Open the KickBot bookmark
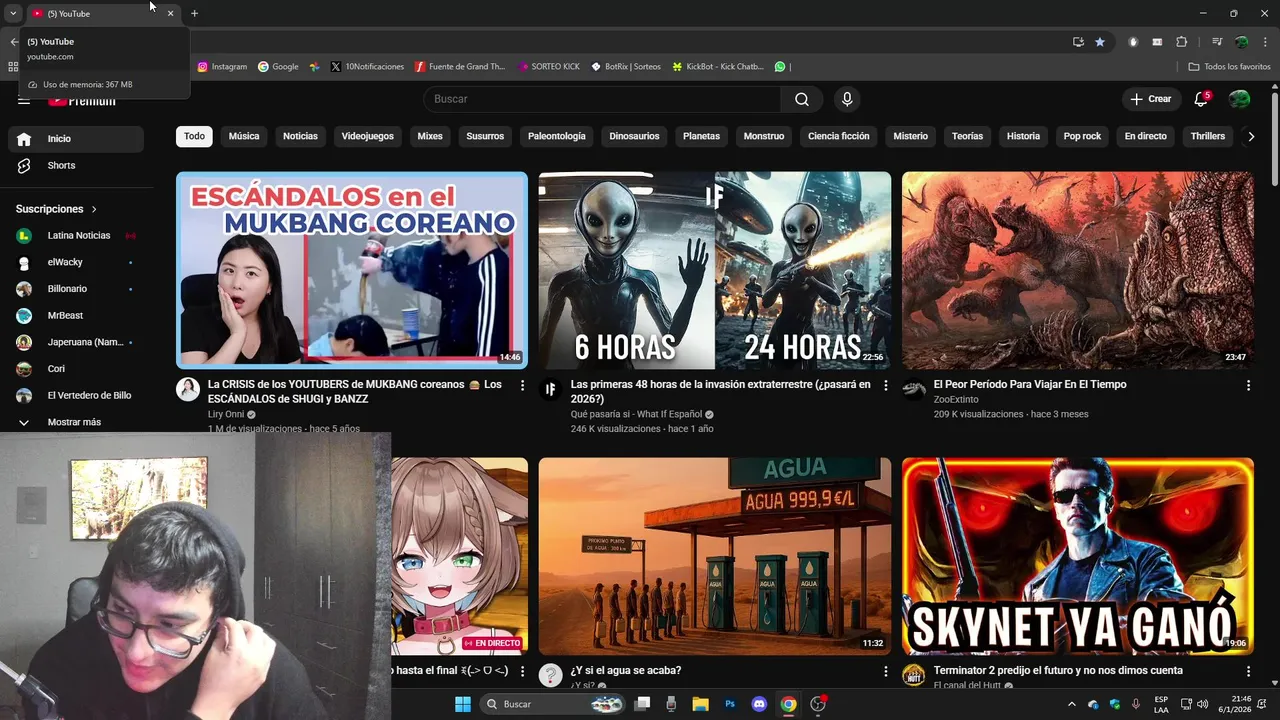 718,67
